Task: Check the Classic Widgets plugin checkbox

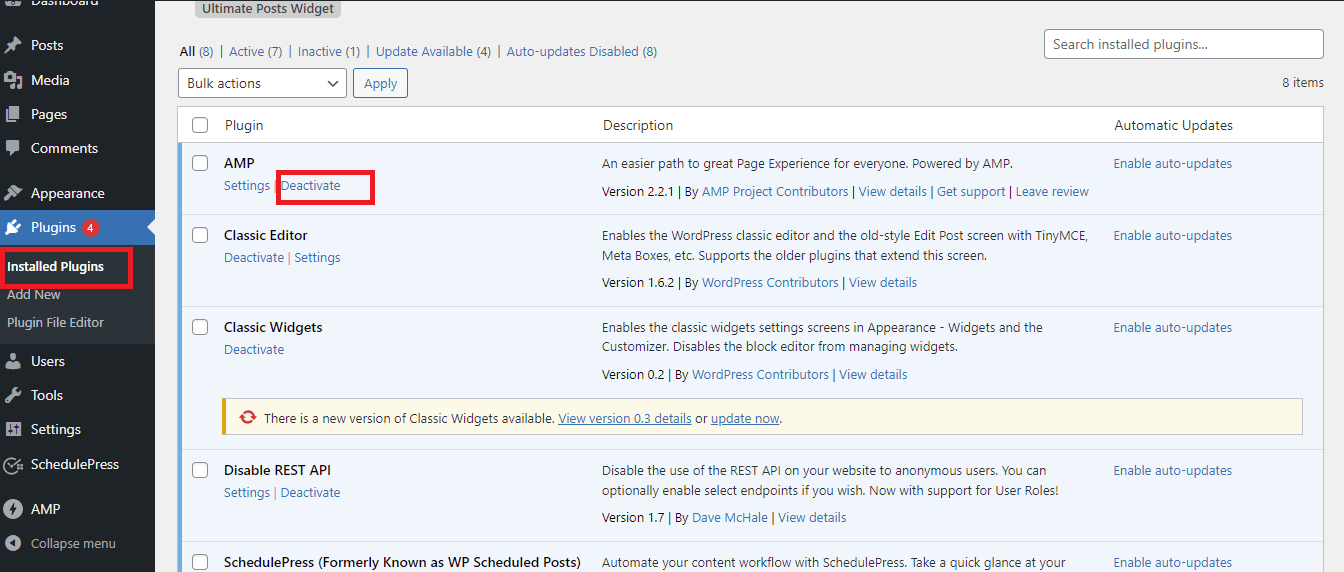Action: tap(200, 327)
